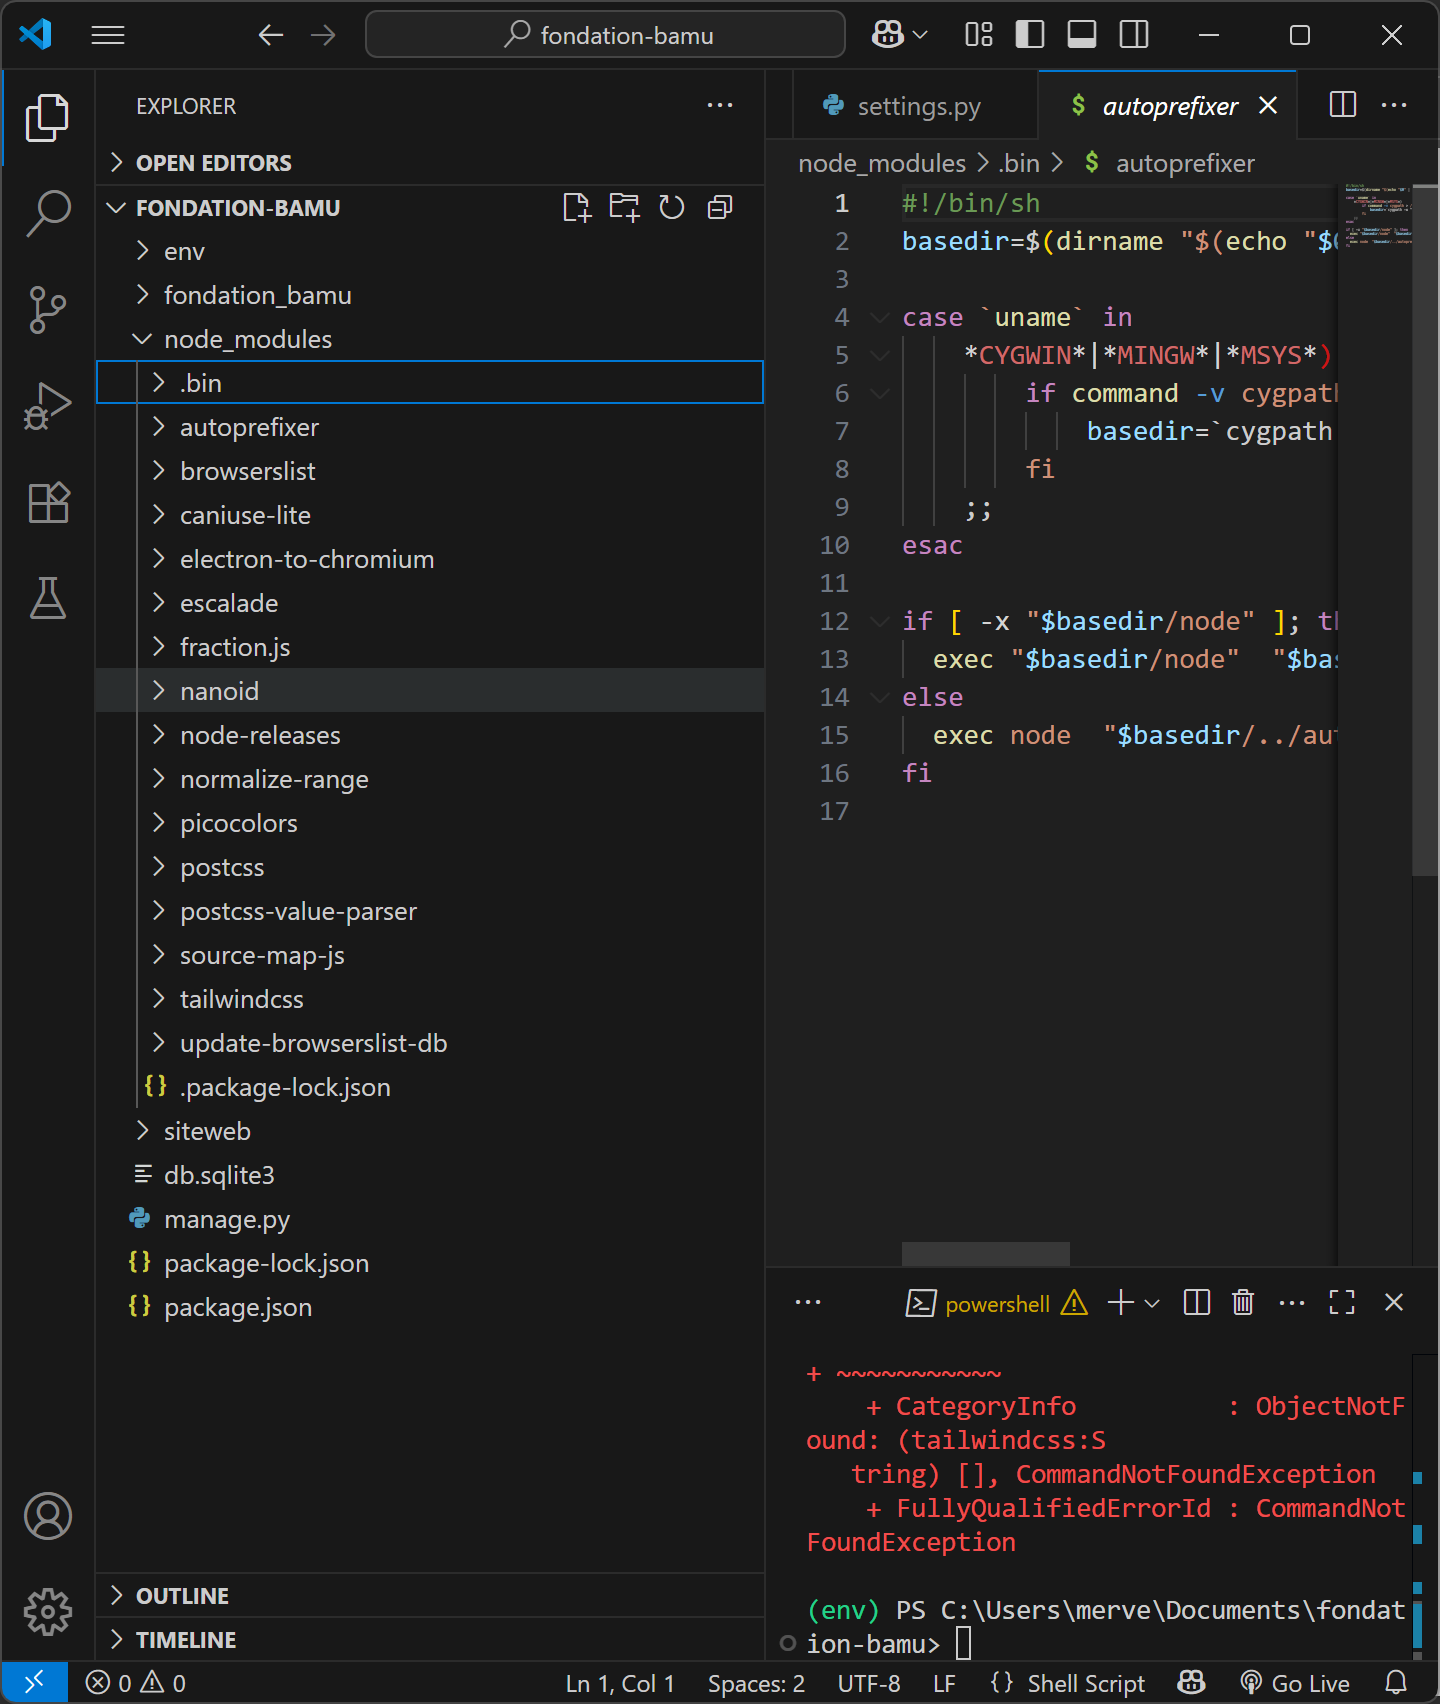Click the New File icon in explorer
Image resolution: width=1440 pixels, height=1704 pixels.
(x=576, y=207)
